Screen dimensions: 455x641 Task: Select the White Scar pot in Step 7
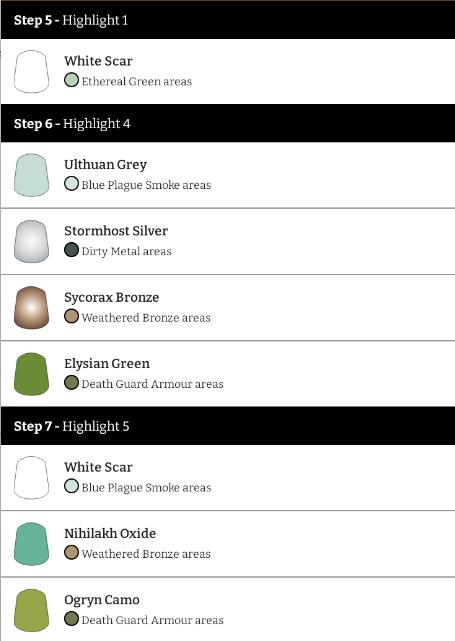coord(31,477)
